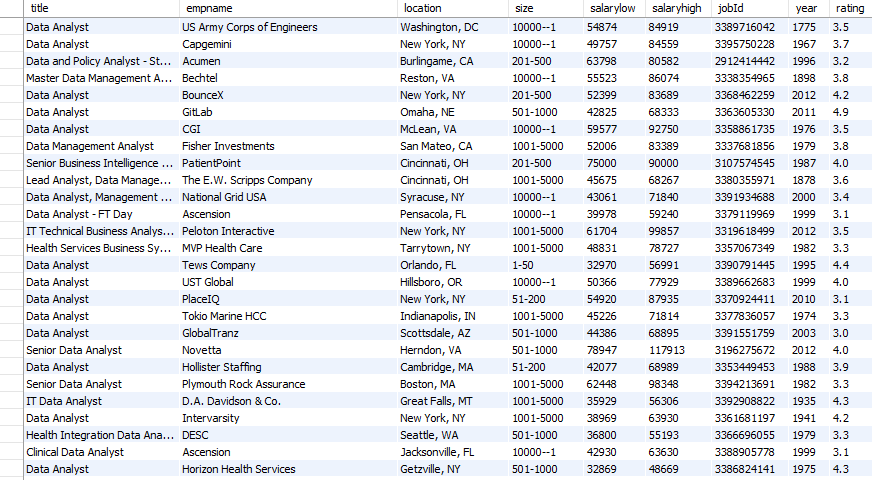Select Data and Policy Analyst title cell
This screenshot has width=872, height=480.
click(x=101, y=61)
